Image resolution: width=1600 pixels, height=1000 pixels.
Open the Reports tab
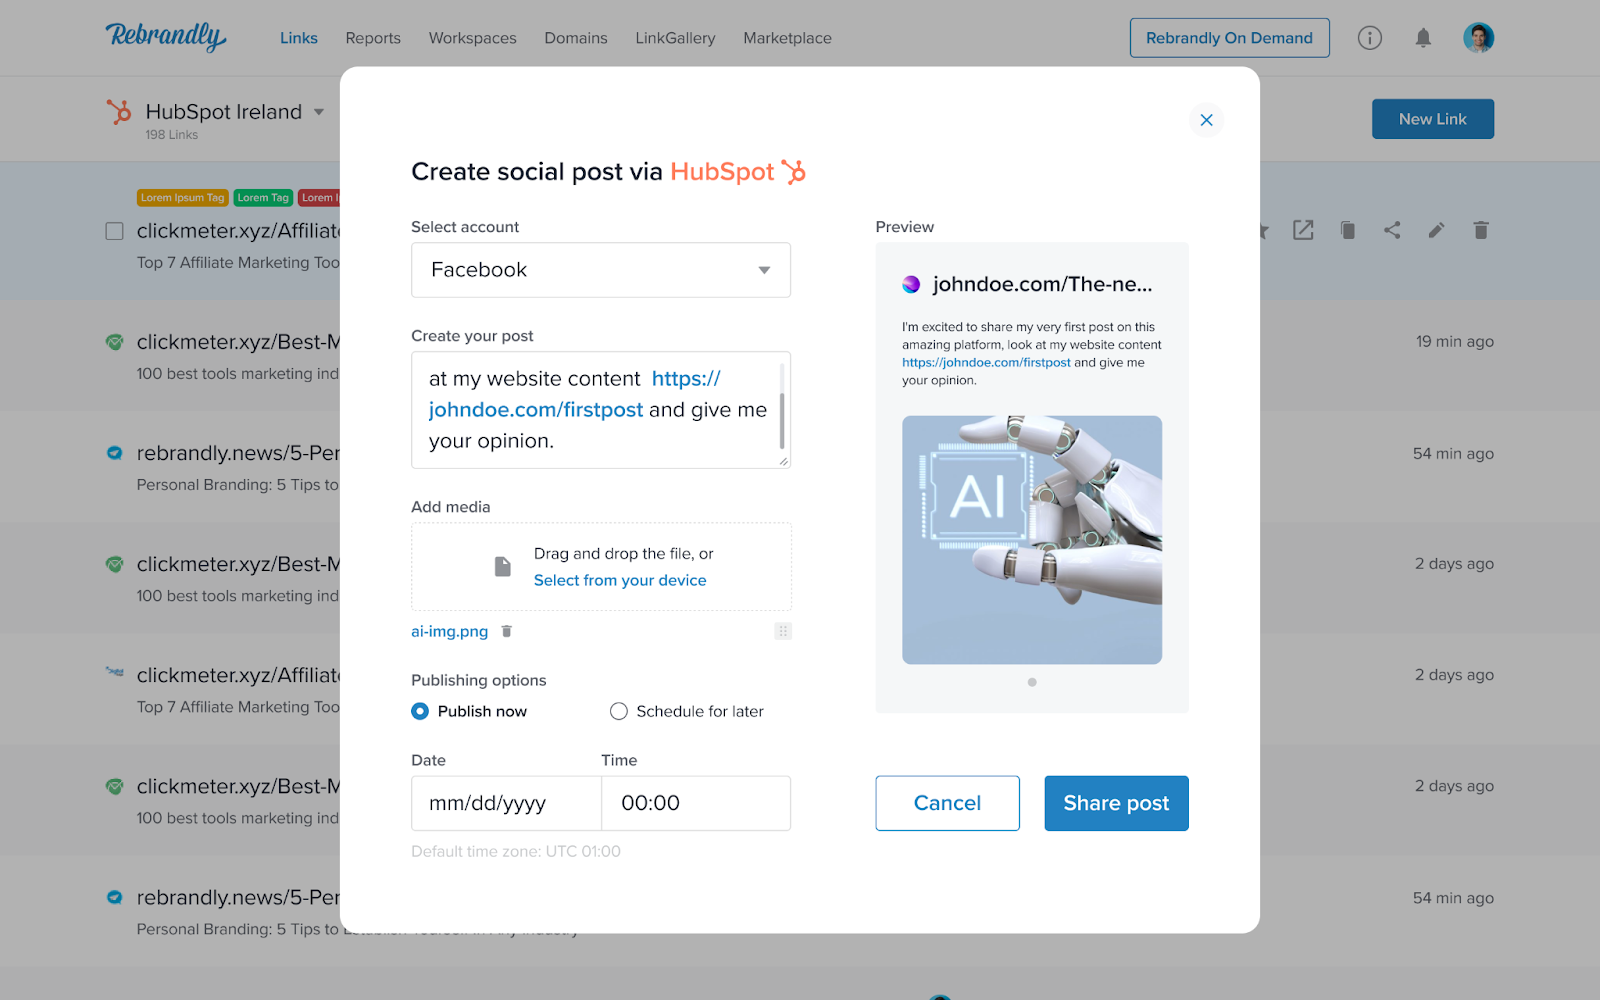tap(373, 38)
